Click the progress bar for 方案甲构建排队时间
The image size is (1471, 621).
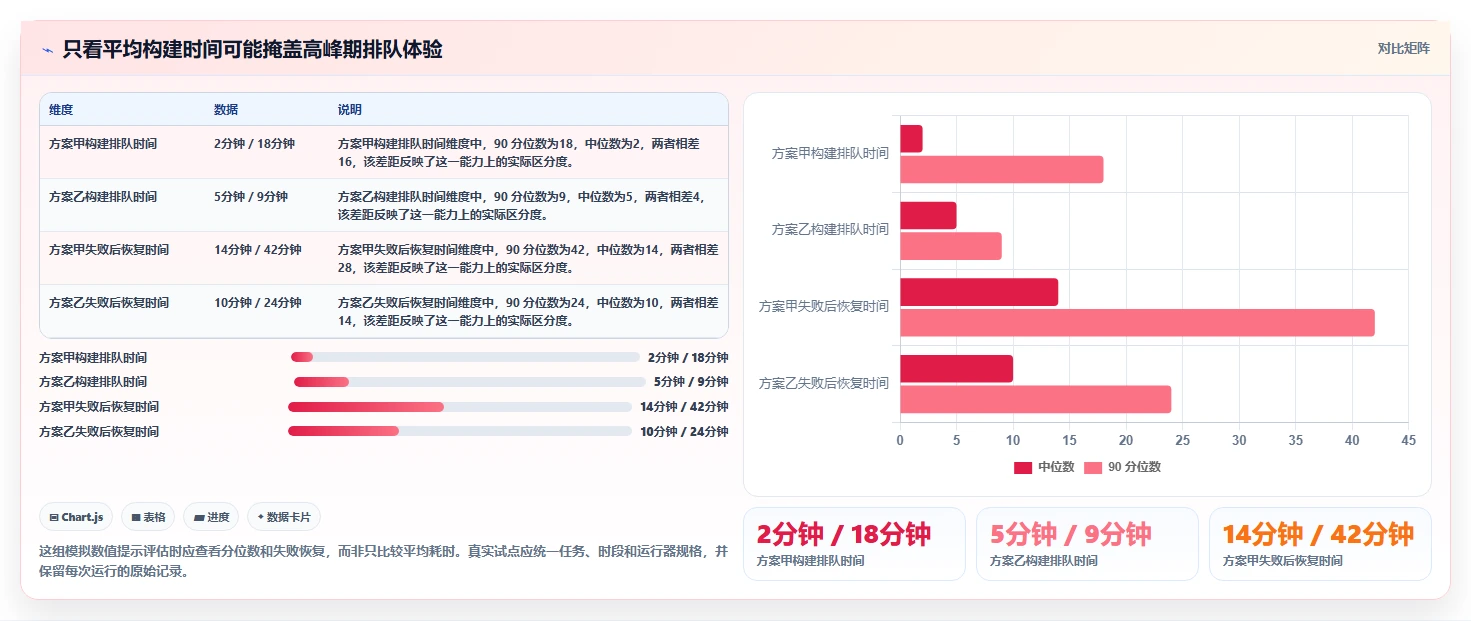[x=465, y=357]
